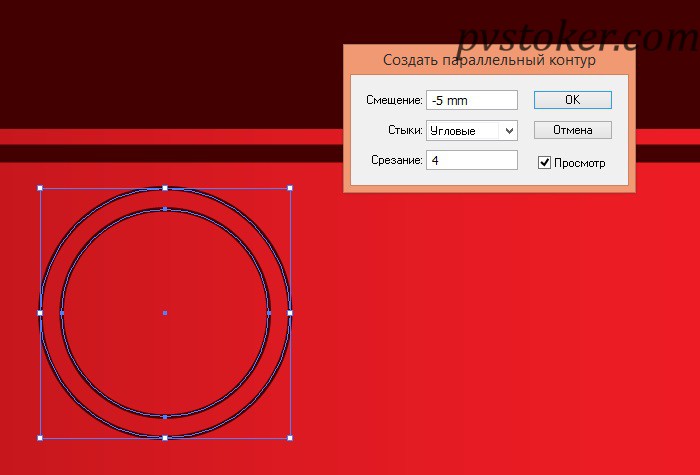
Task: Select the inner circle's right anchor point
Action: pyautogui.click(x=269, y=313)
